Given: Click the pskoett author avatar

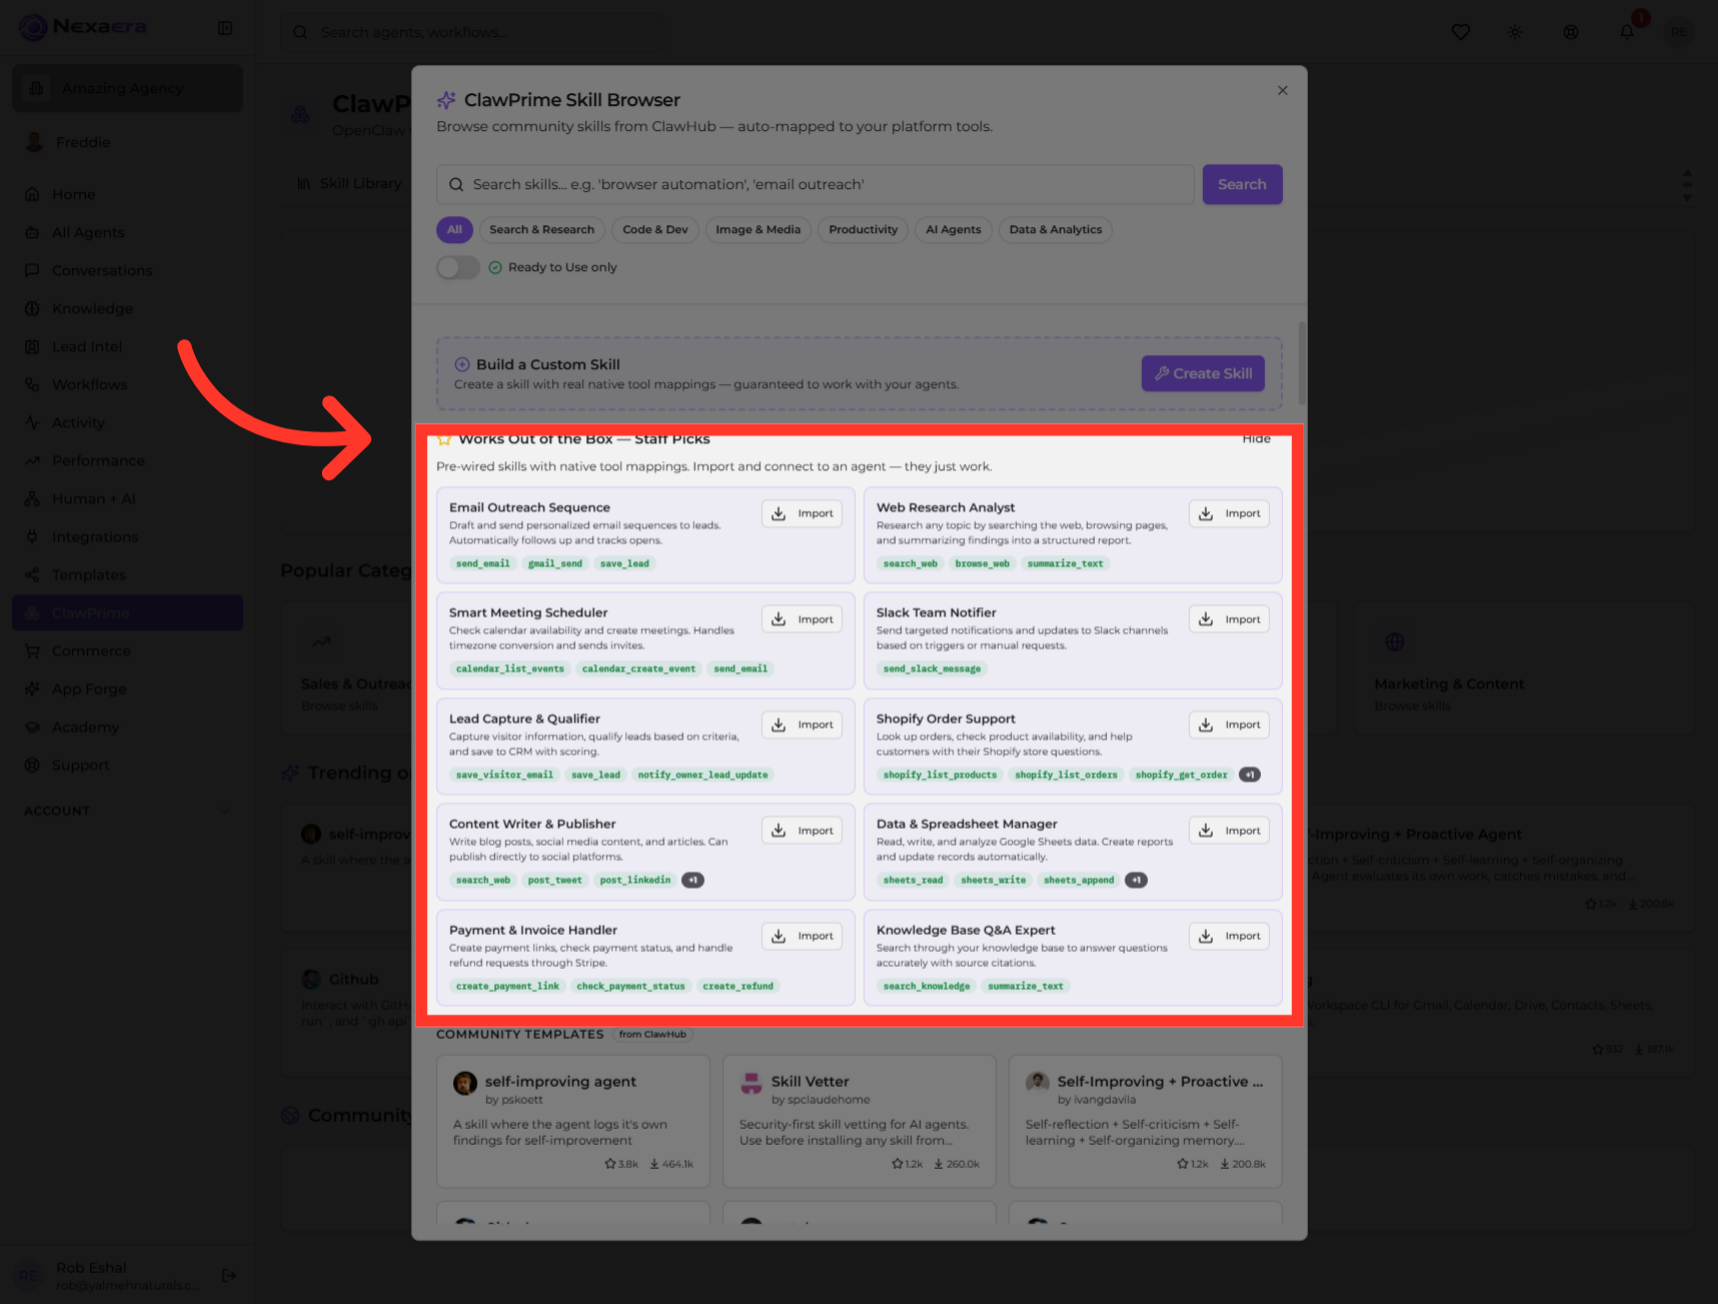Looking at the screenshot, I should point(465,1083).
